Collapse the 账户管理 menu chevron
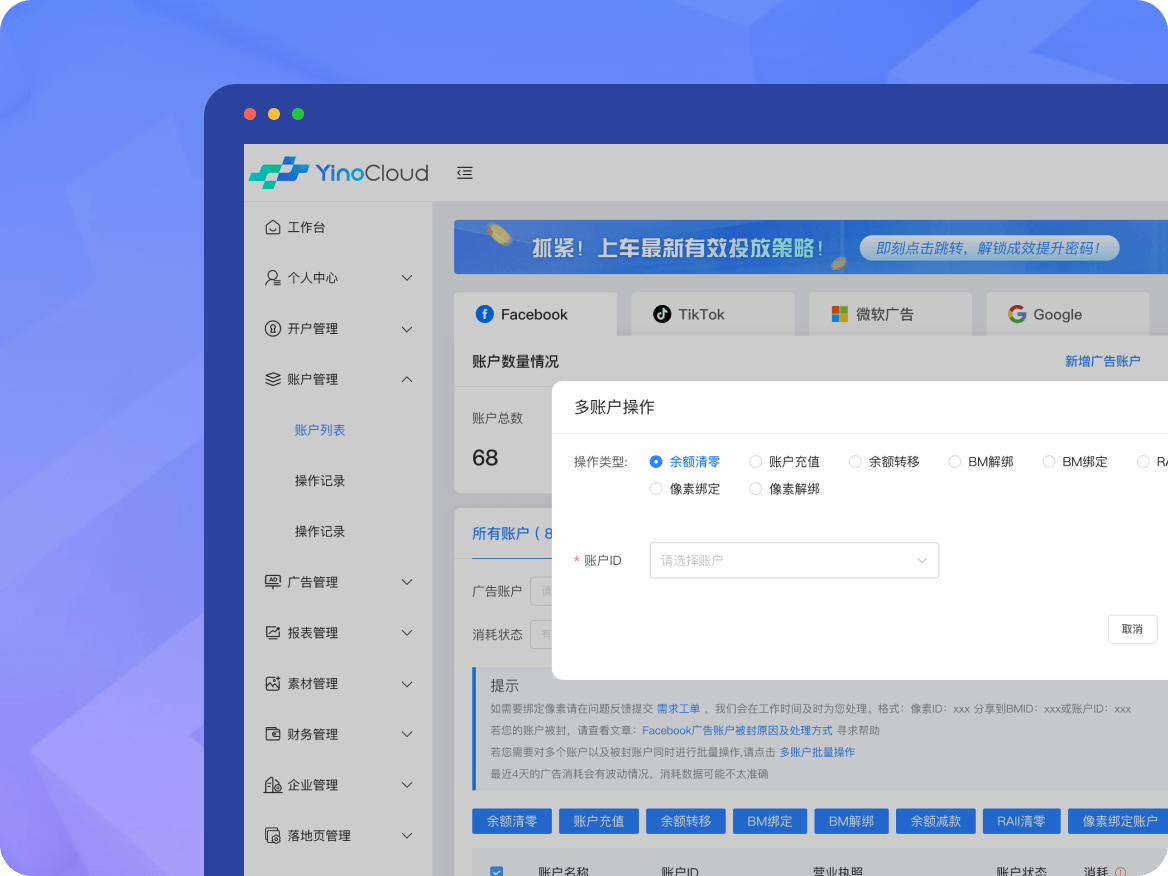Screen dimensions: 1168x876 pyautogui.click(x=407, y=379)
